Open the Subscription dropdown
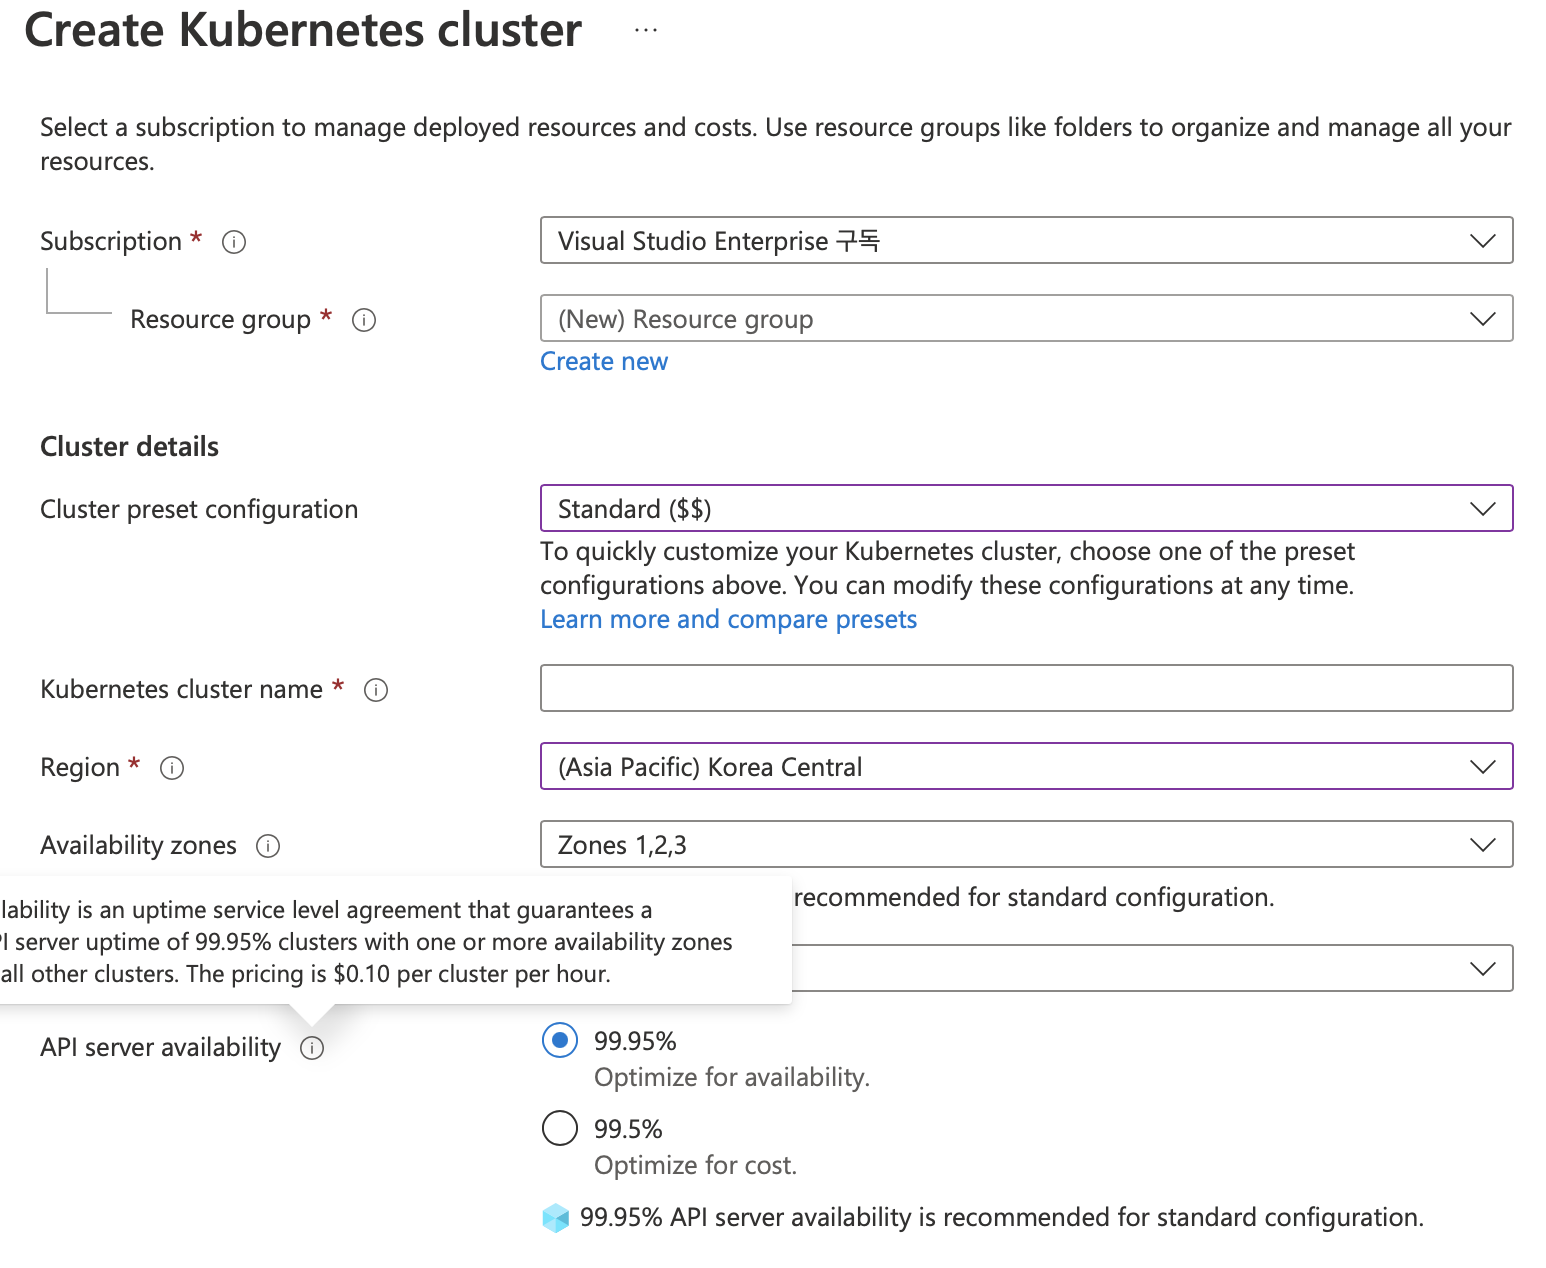Image resolution: width=1546 pixels, height=1268 pixels. pyautogui.click(x=1026, y=241)
